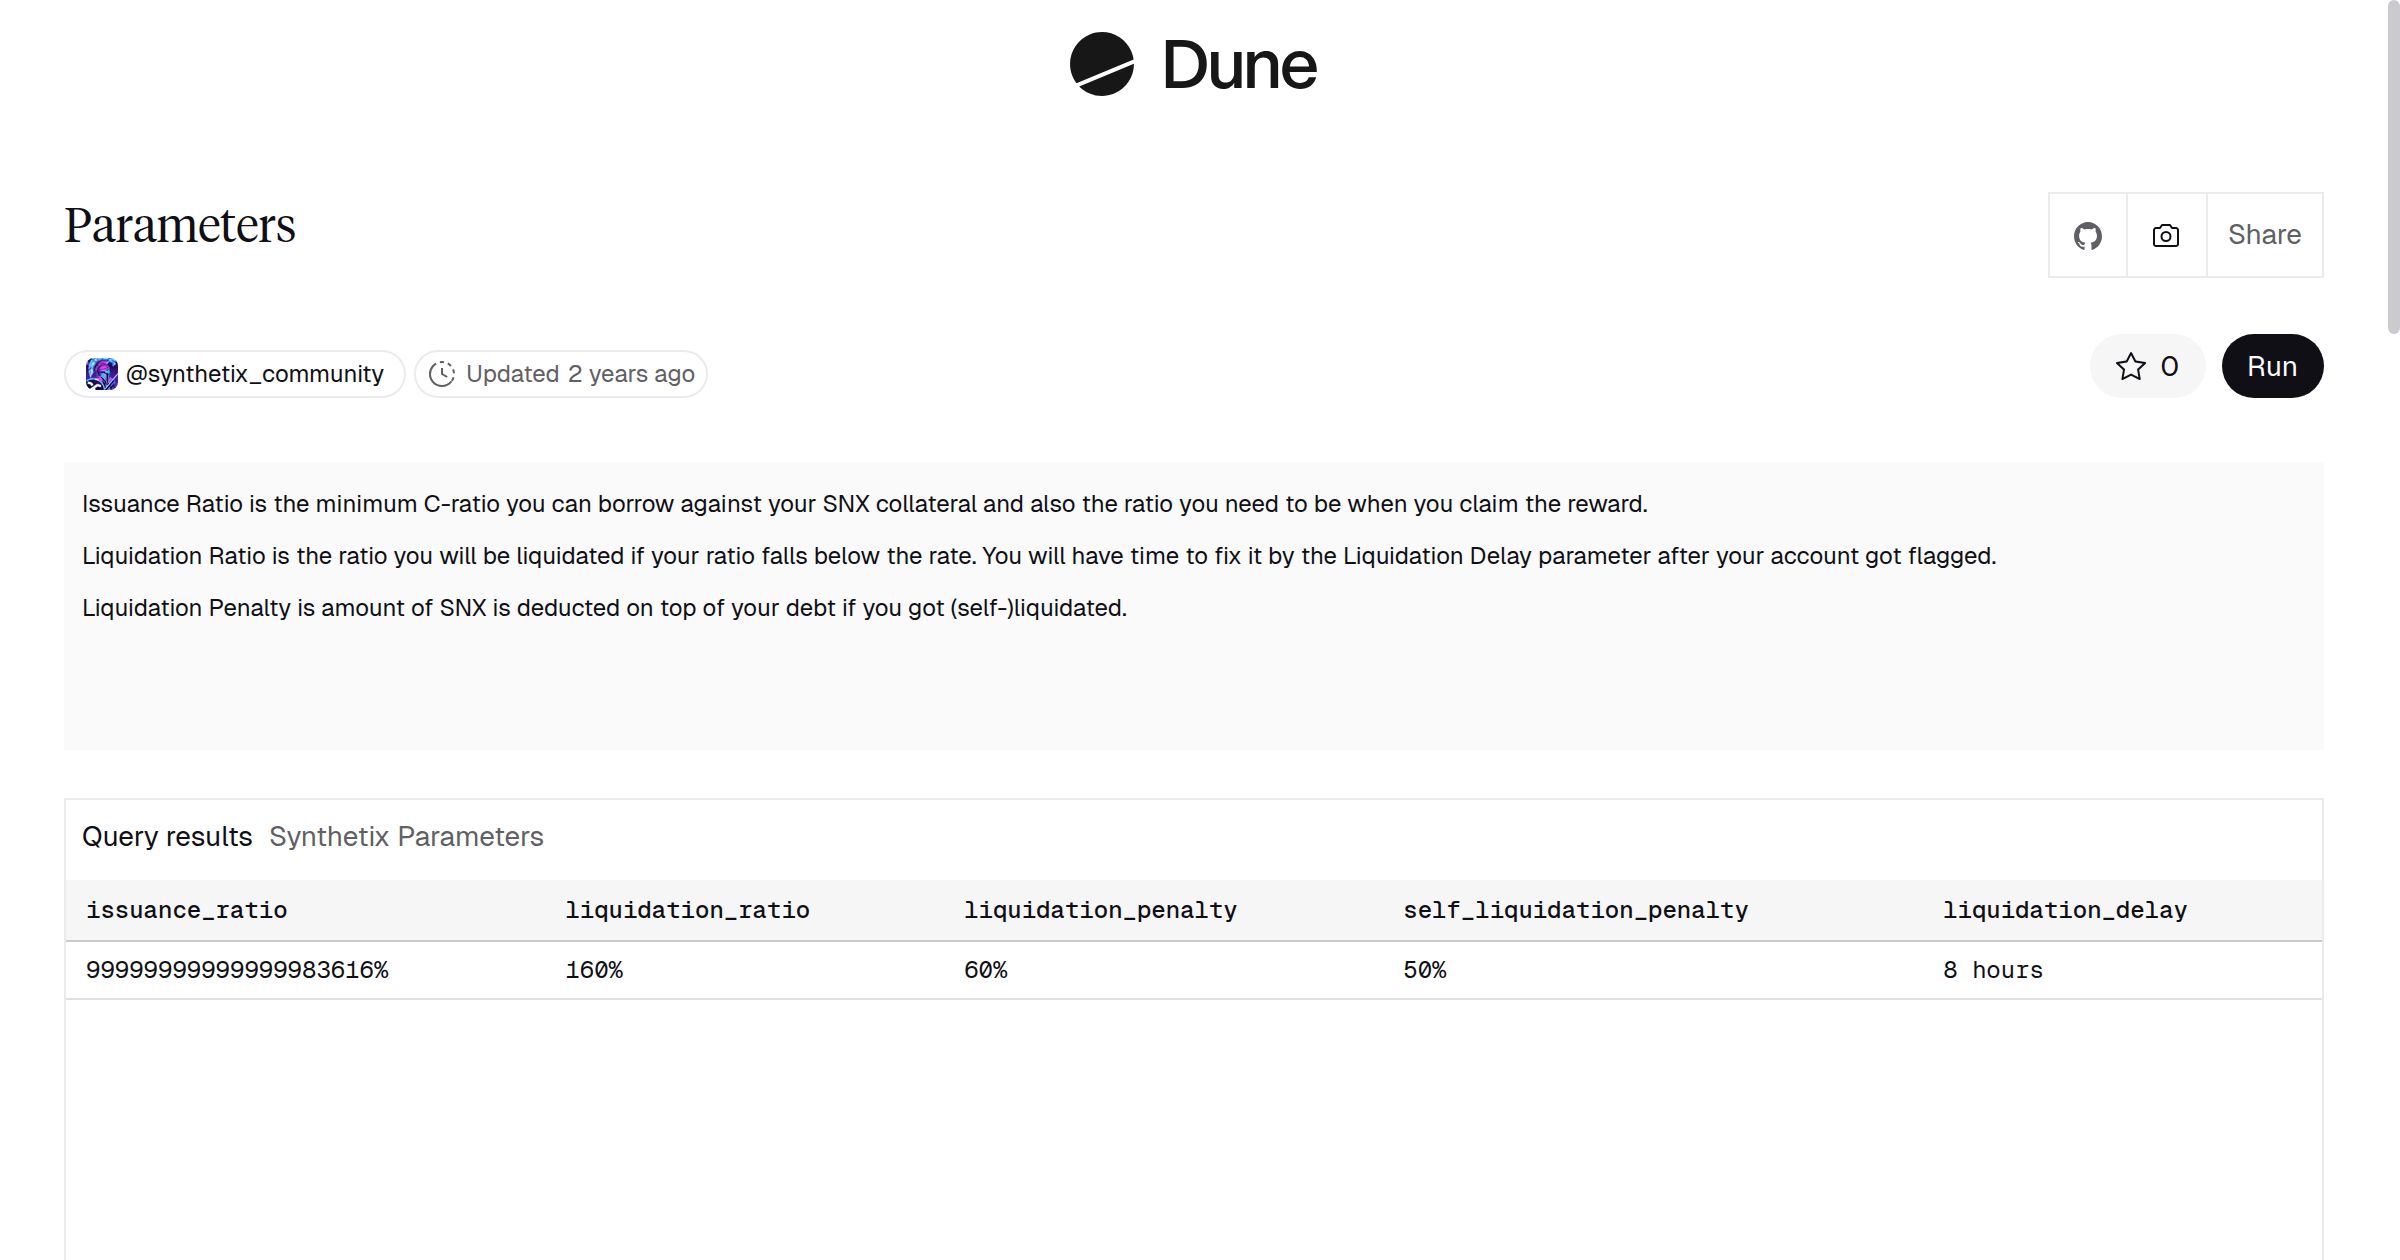
Task: Click the self_liquidation_penalty column header
Action: tap(1575, 910)
